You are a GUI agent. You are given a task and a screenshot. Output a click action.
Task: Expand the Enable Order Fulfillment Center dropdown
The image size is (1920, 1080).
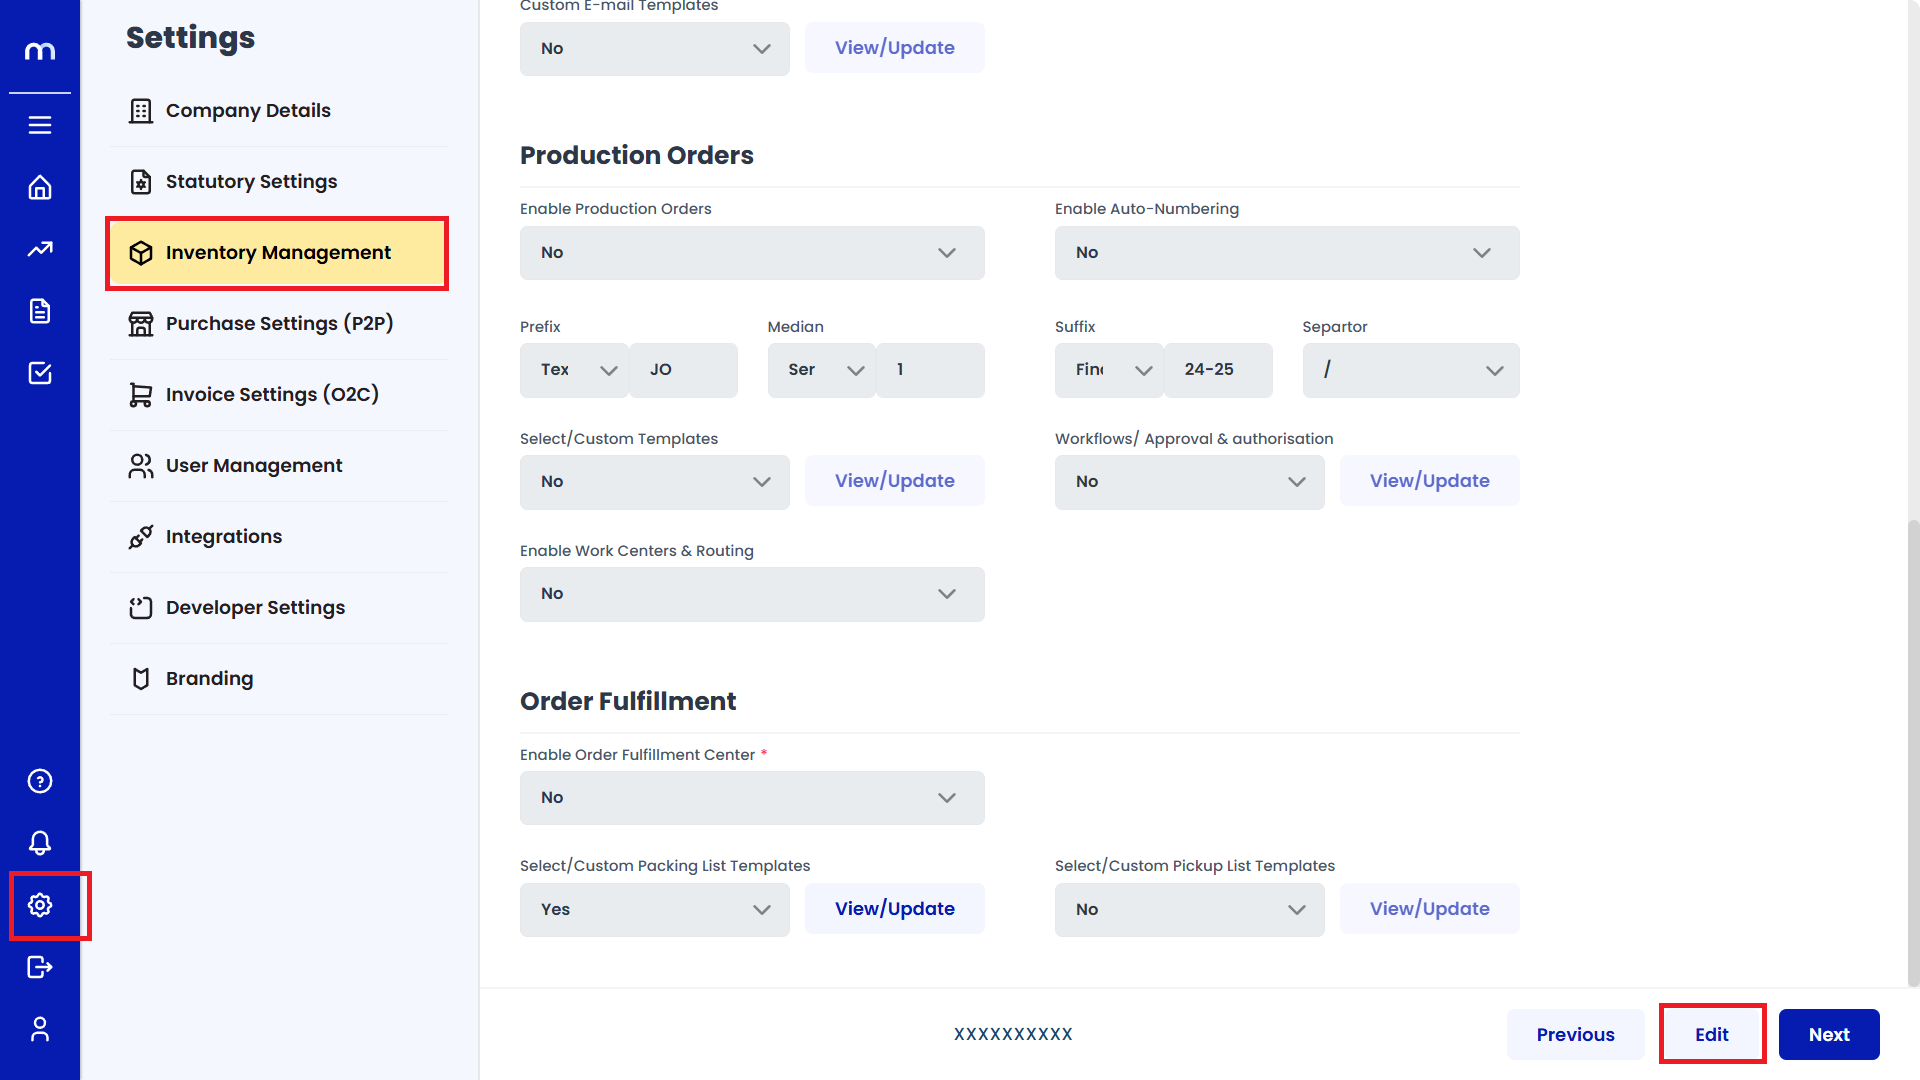tap(752, 798)
